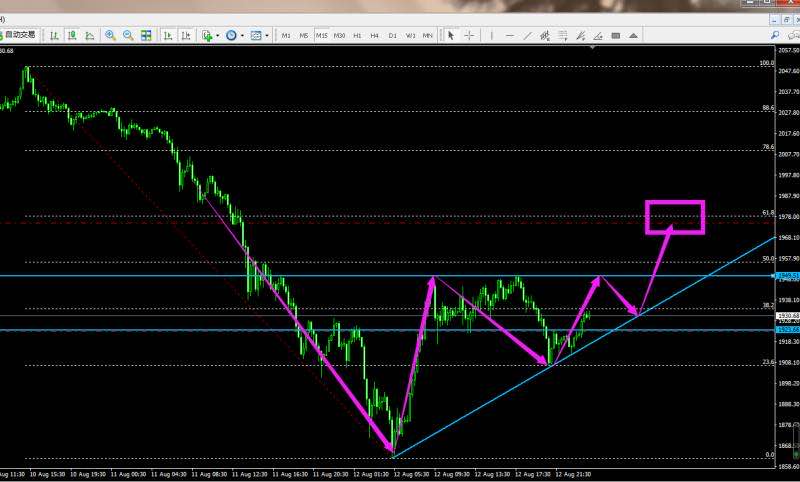Select D1 timeframe
Screen dimensions: 800x482
392,35
